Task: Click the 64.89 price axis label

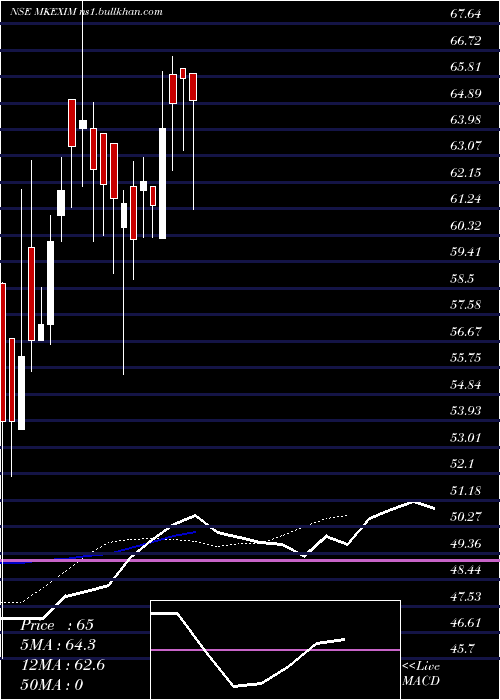Action: (466, 93)
